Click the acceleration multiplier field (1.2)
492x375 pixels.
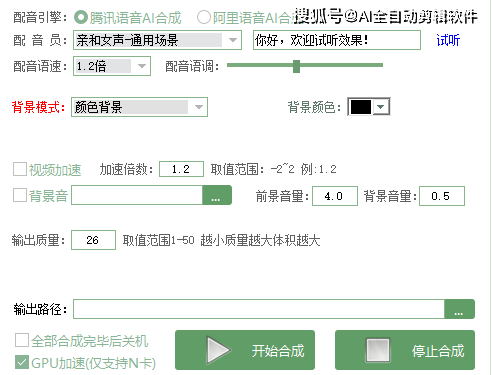(181, 169)
